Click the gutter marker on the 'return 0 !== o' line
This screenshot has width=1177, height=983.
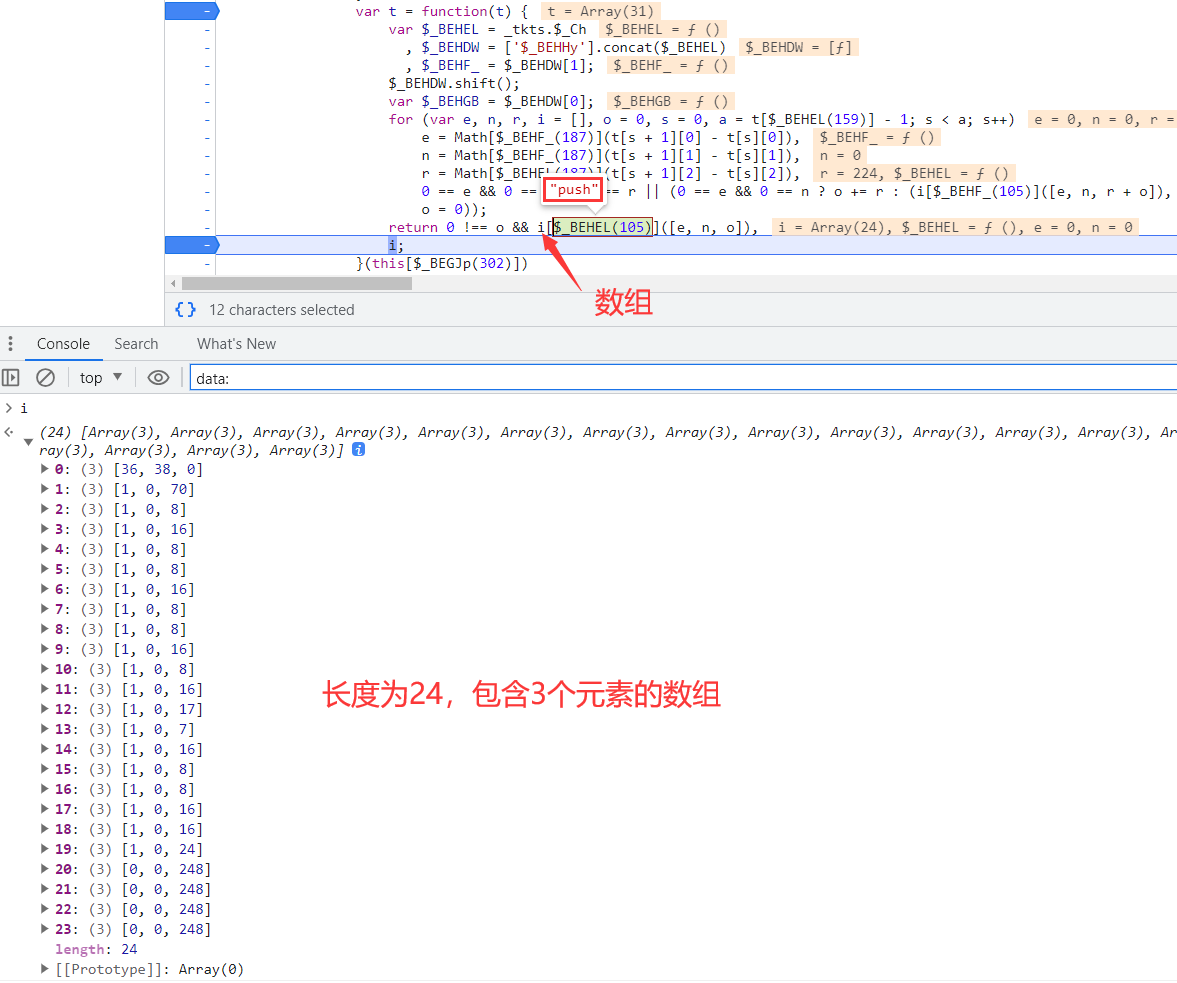207,228
